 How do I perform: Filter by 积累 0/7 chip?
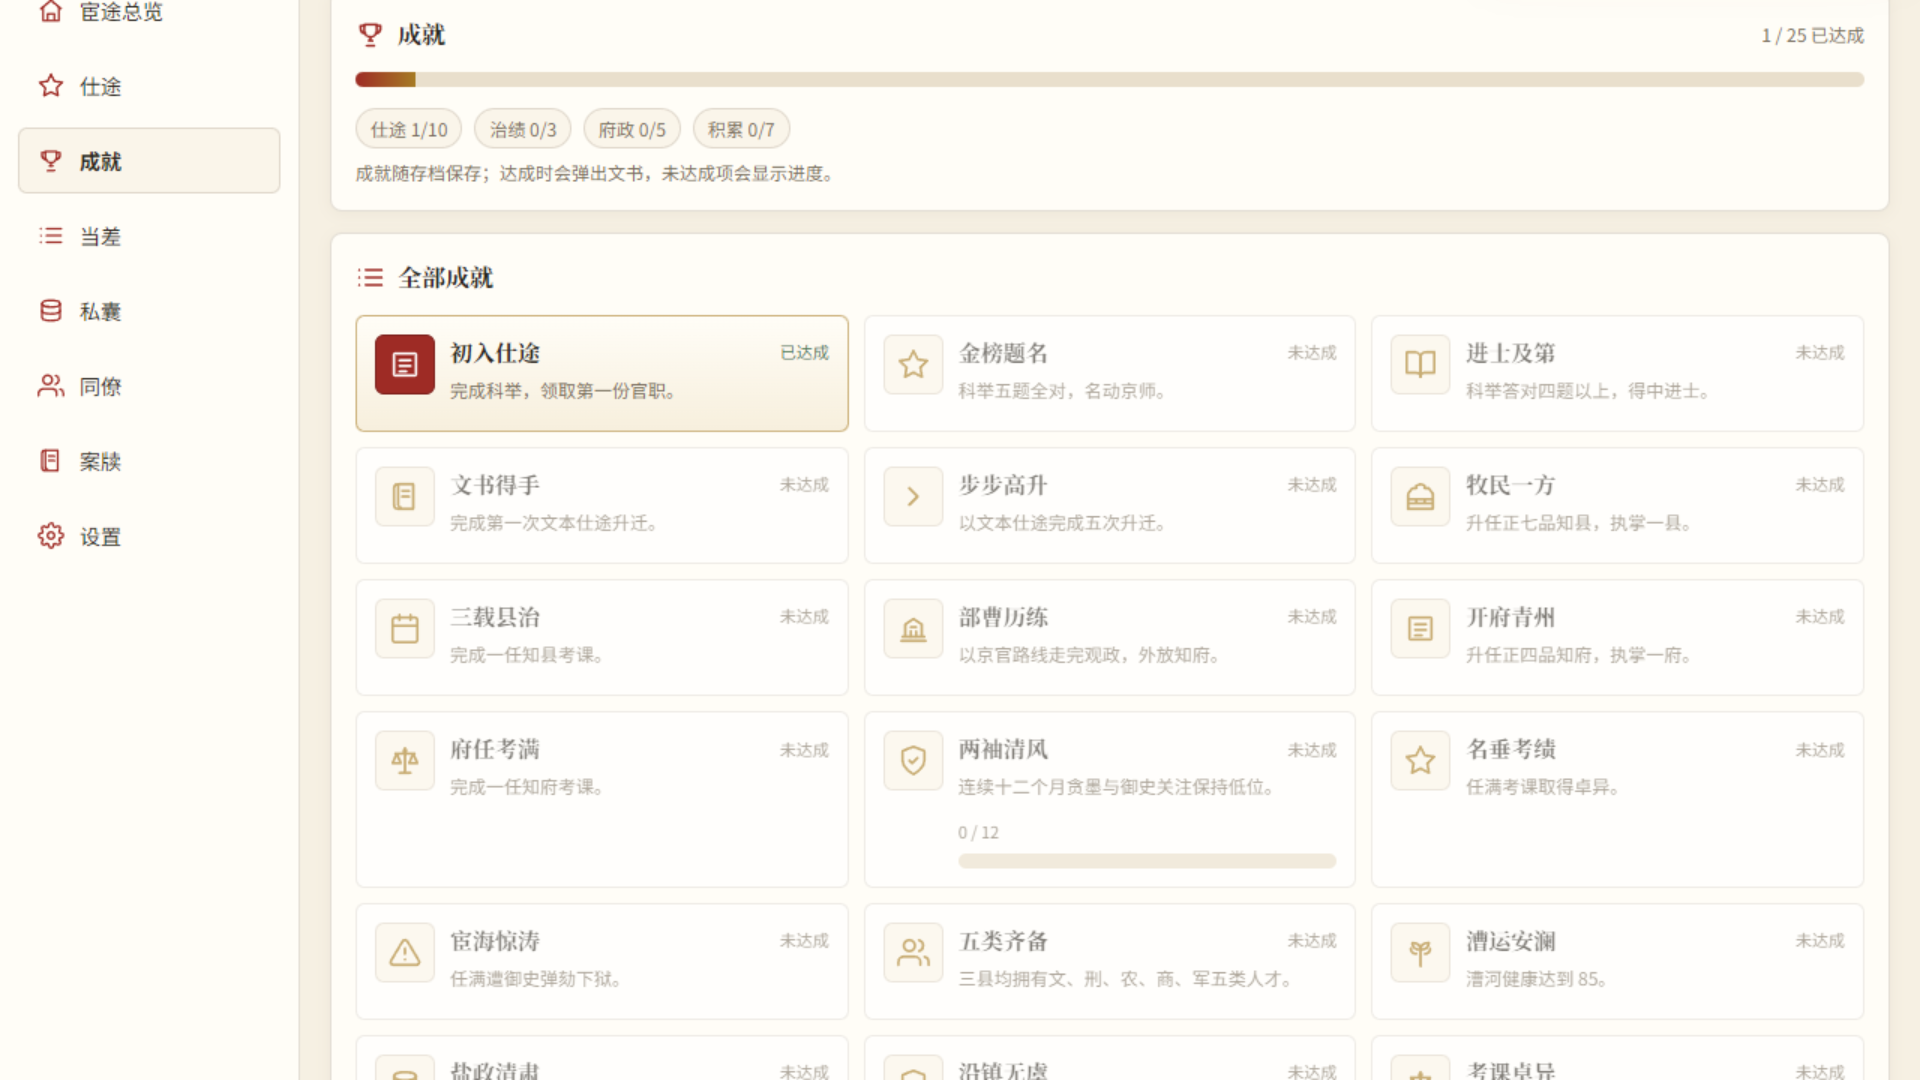tap(741, 129)
